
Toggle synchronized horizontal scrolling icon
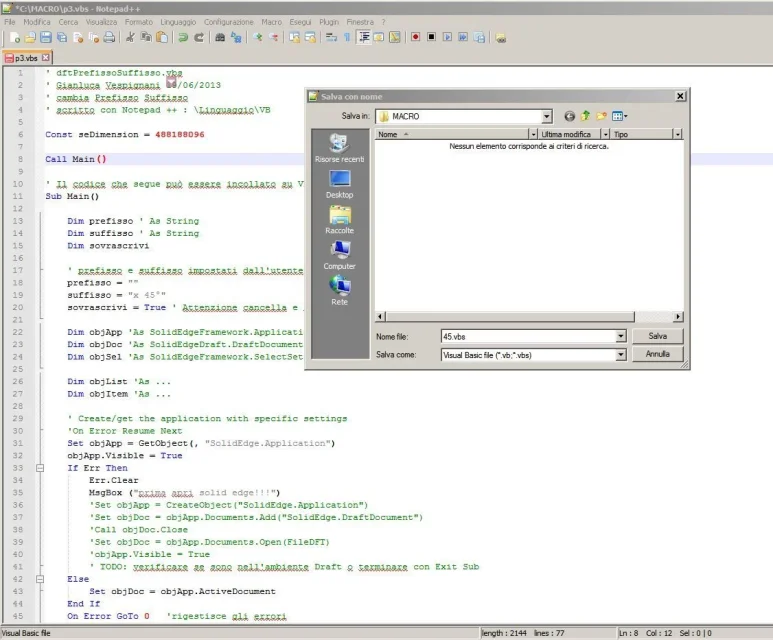click(x=310, y=37)
